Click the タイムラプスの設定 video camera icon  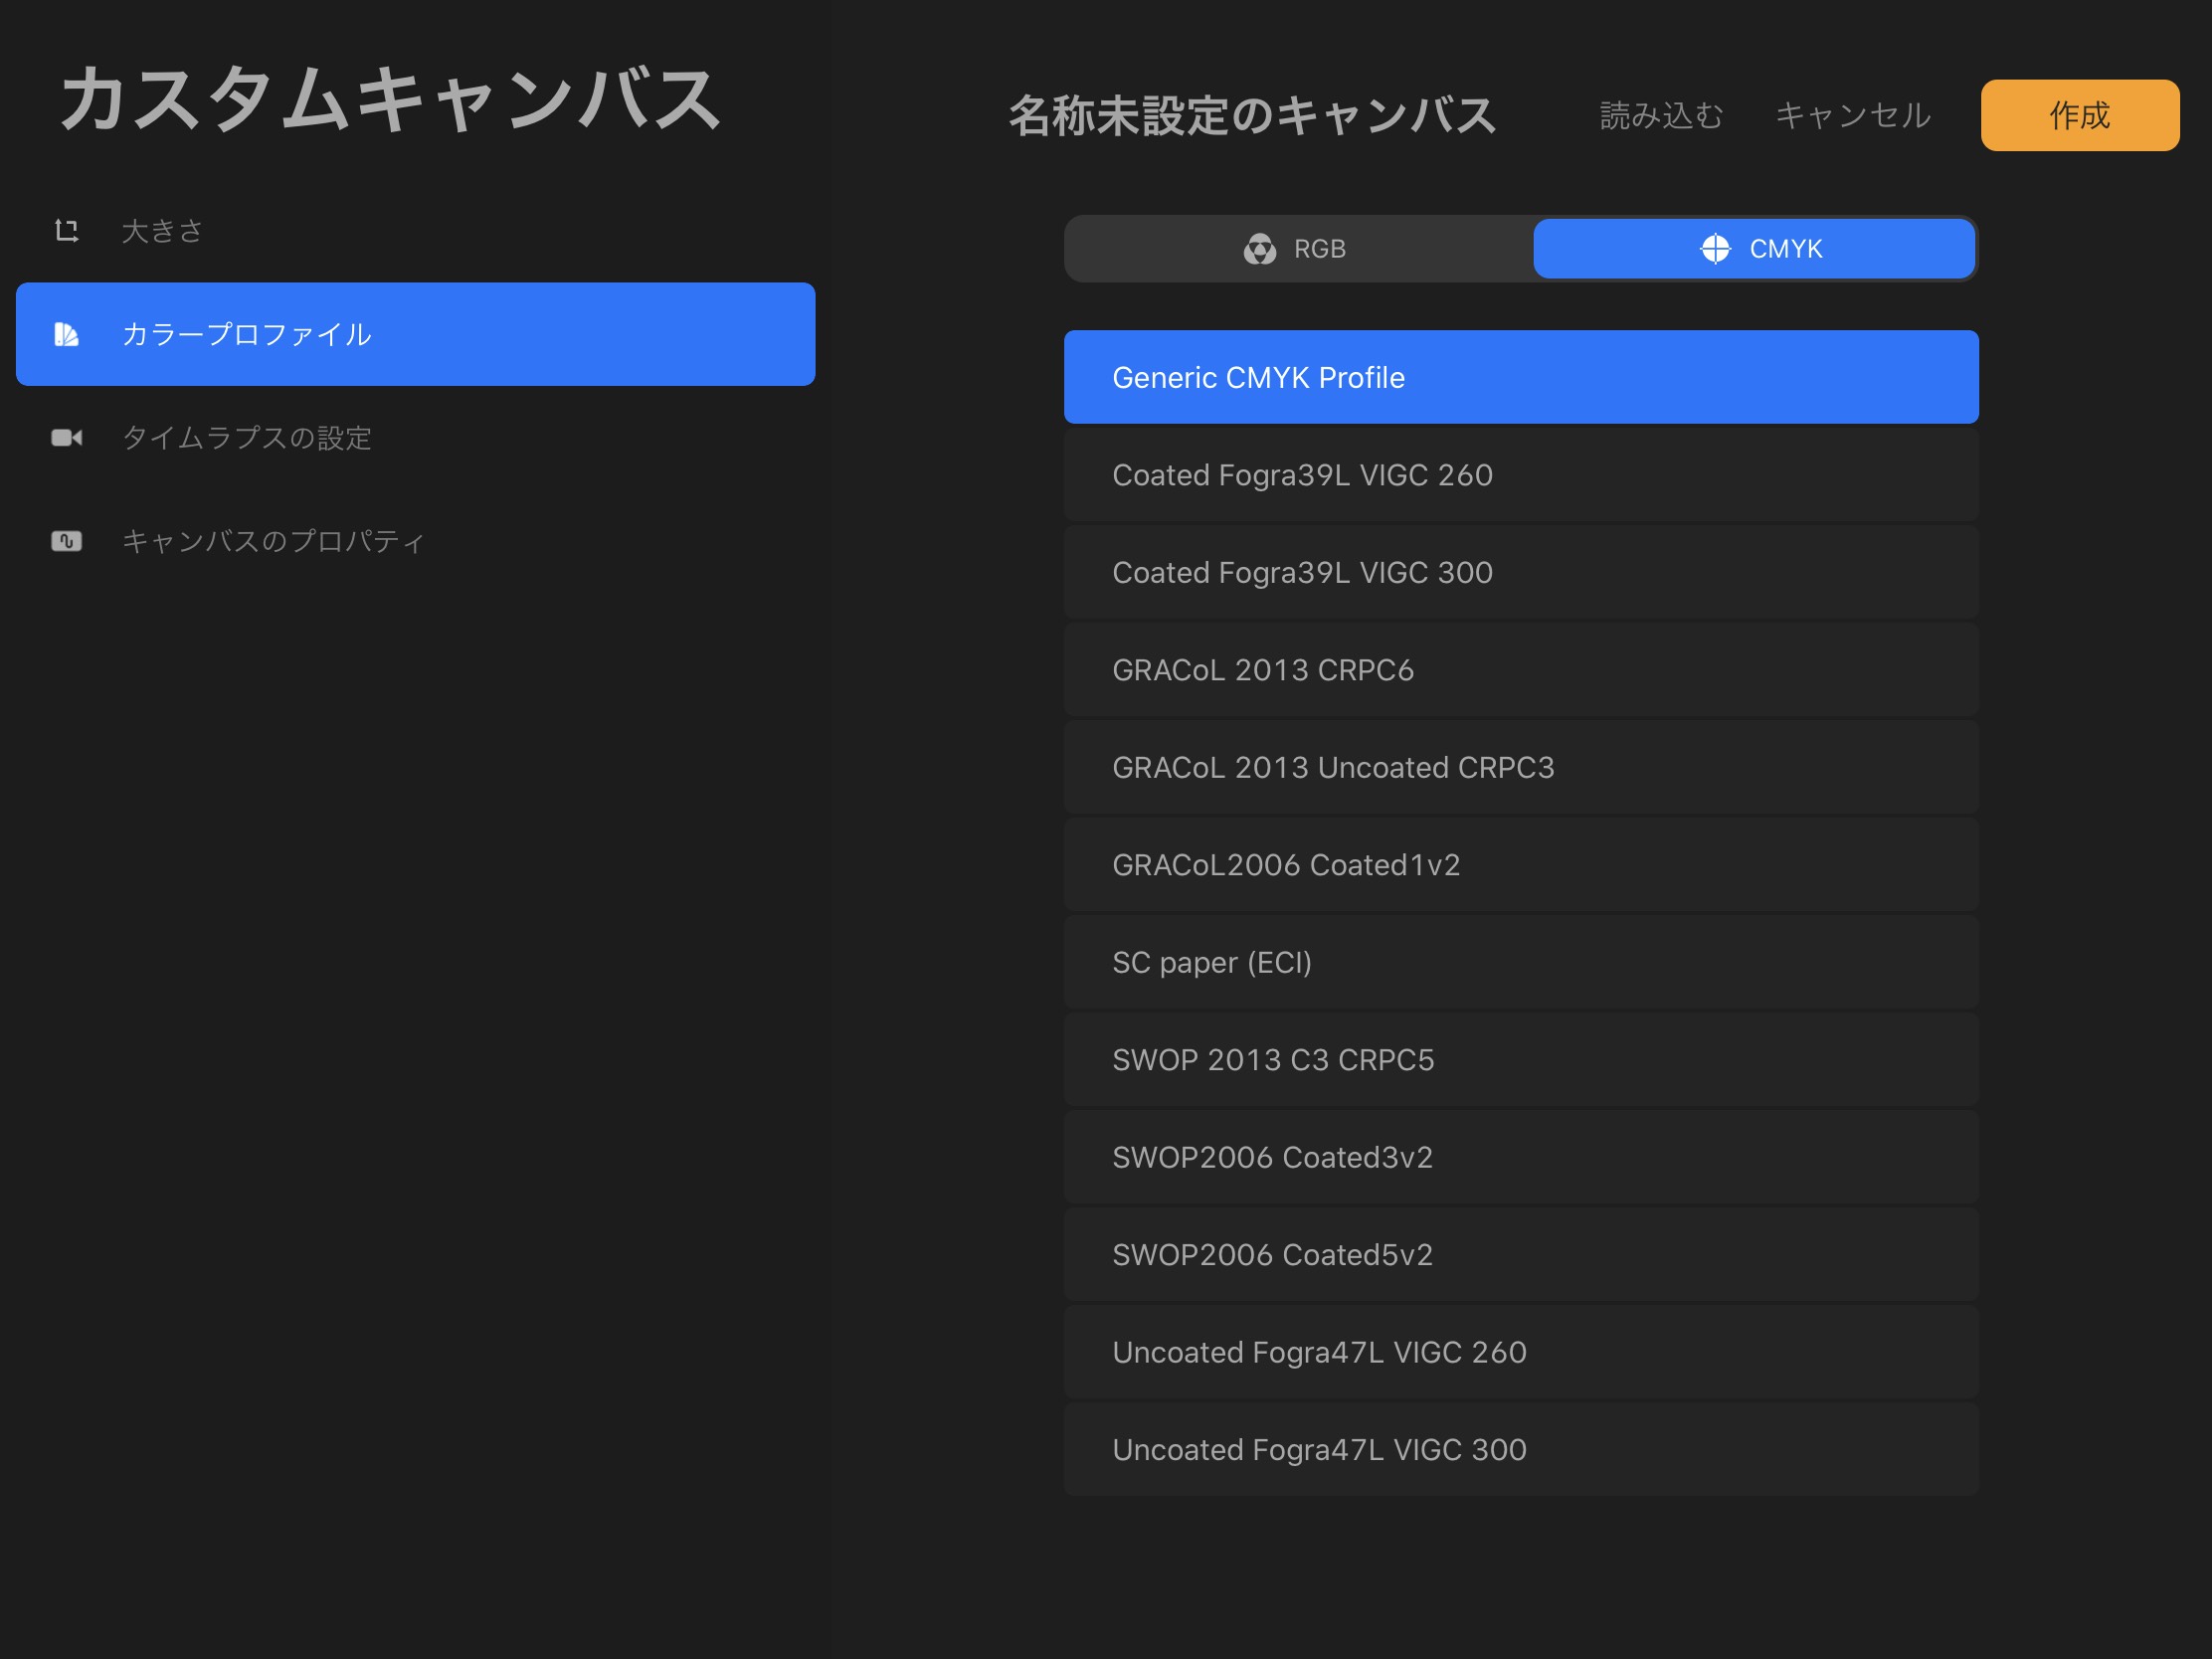(66, 438)
